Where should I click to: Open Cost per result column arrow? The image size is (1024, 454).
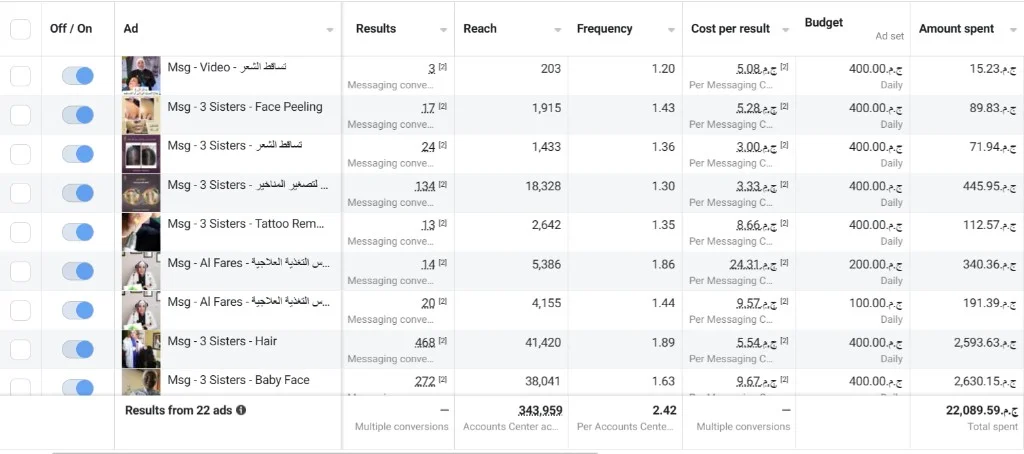[786, 30]
